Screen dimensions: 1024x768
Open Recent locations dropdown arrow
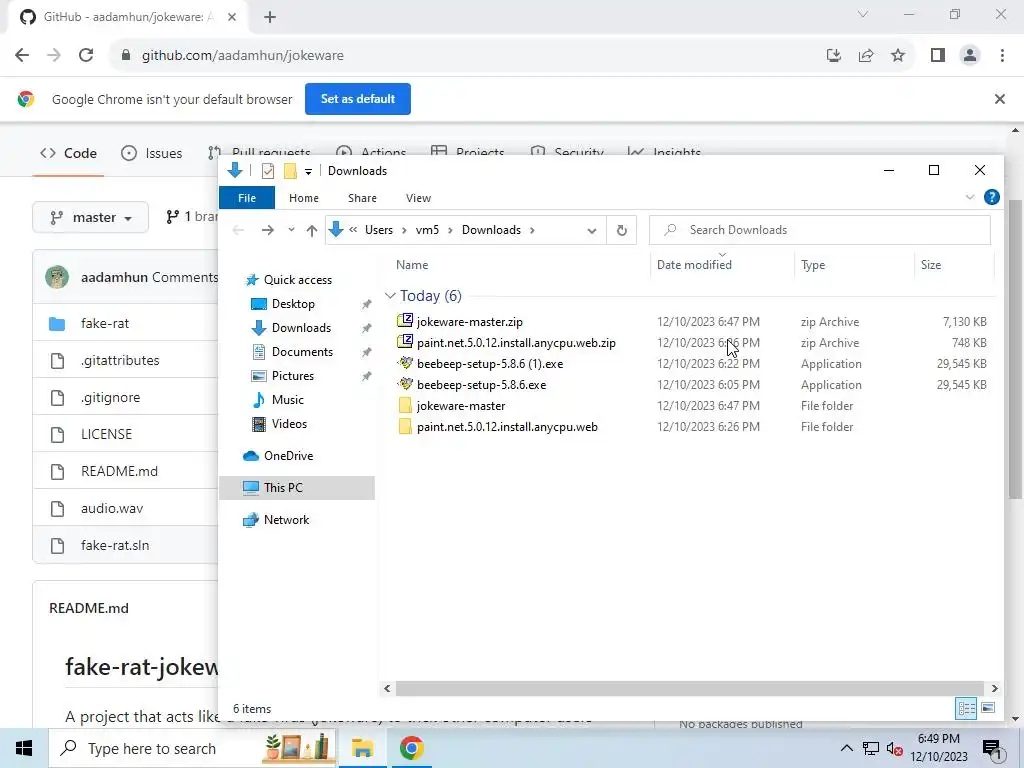[291, 230]
